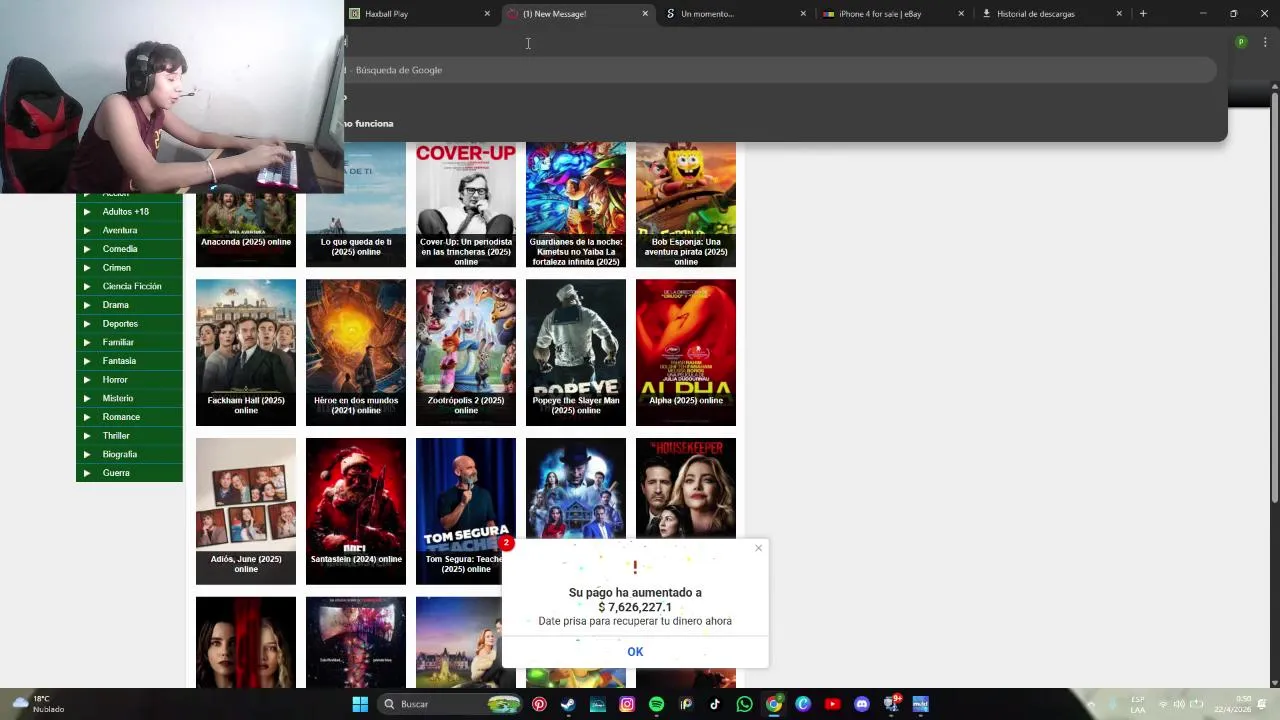Open the Thriller category link

point(116,436)
